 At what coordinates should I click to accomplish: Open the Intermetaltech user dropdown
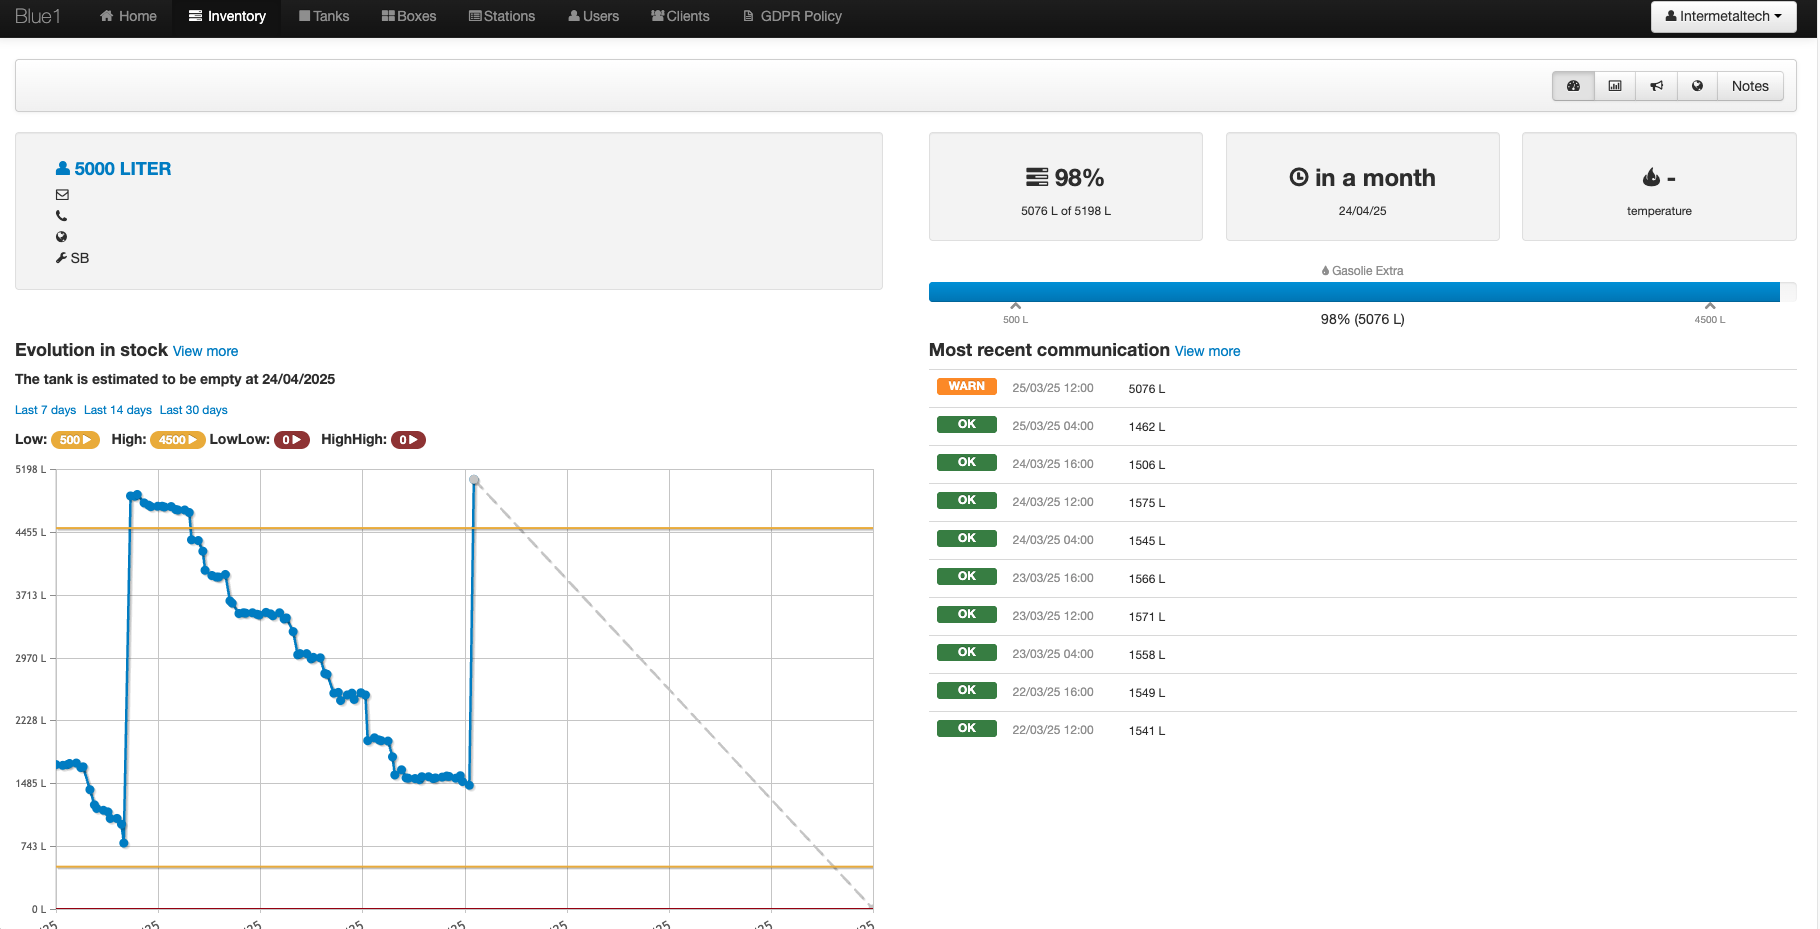[x=1723, y=16]
